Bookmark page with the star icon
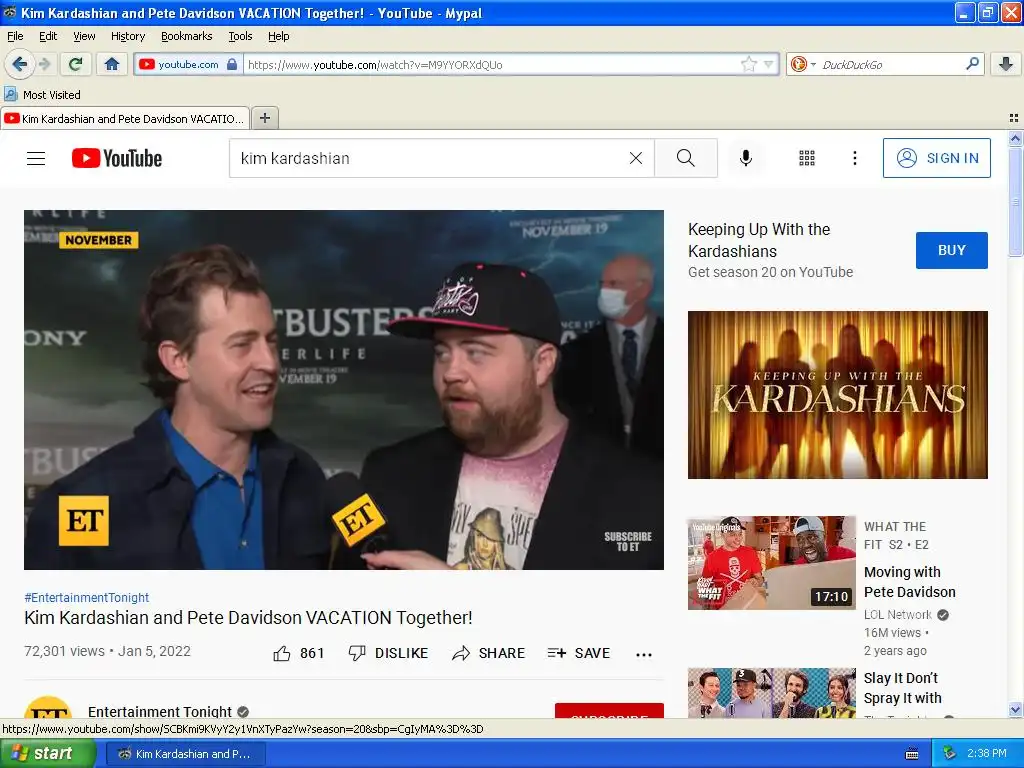This screenshot has height=768, width=1024. [749, 64]
